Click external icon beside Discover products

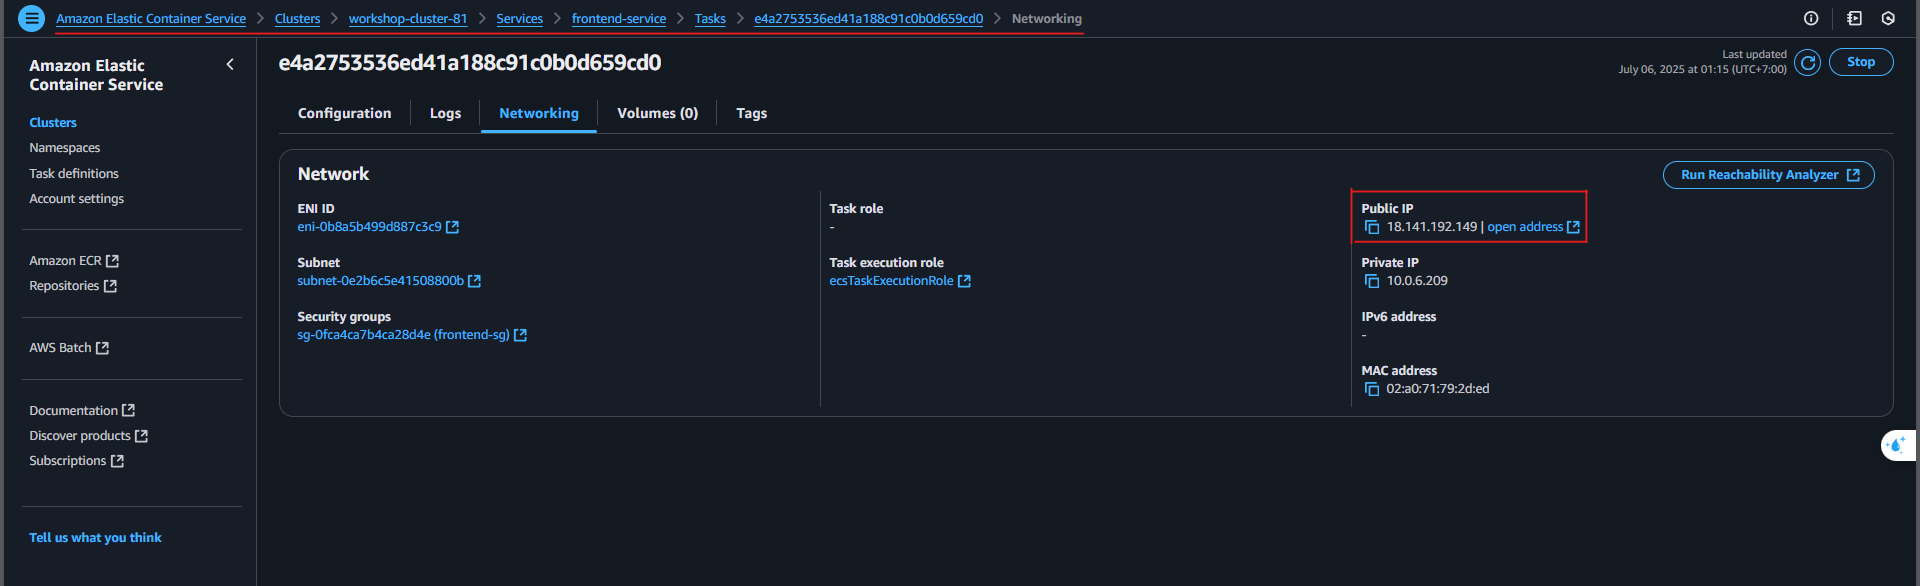[x=141, y=436]
